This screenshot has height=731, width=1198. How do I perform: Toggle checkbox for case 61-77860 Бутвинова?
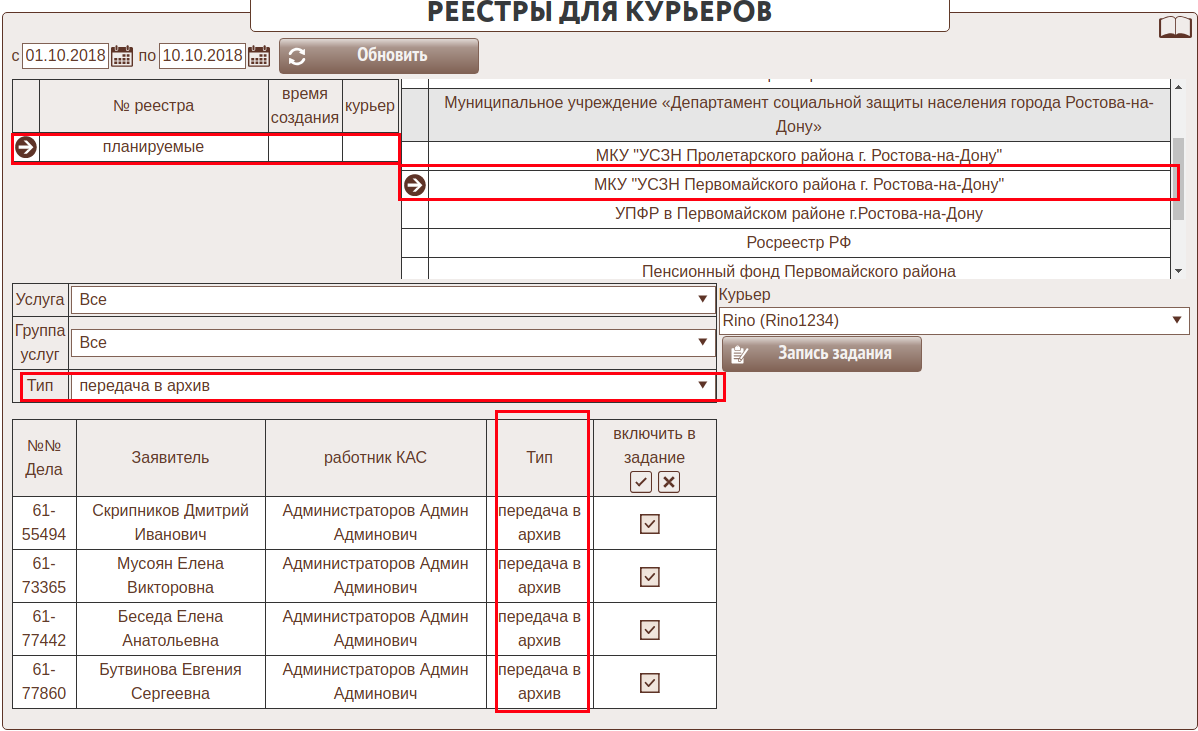(x=650, y=683)
